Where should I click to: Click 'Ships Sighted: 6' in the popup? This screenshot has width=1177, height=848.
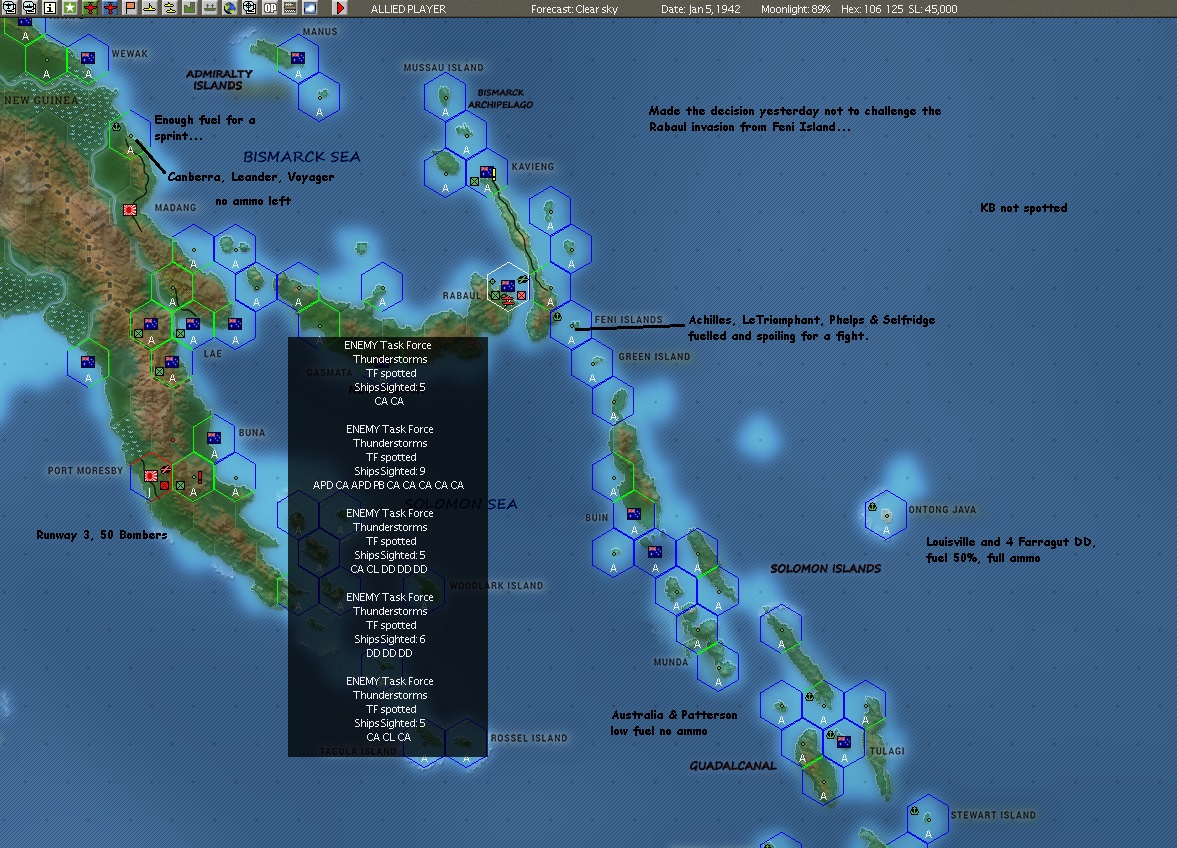point(390,639)
